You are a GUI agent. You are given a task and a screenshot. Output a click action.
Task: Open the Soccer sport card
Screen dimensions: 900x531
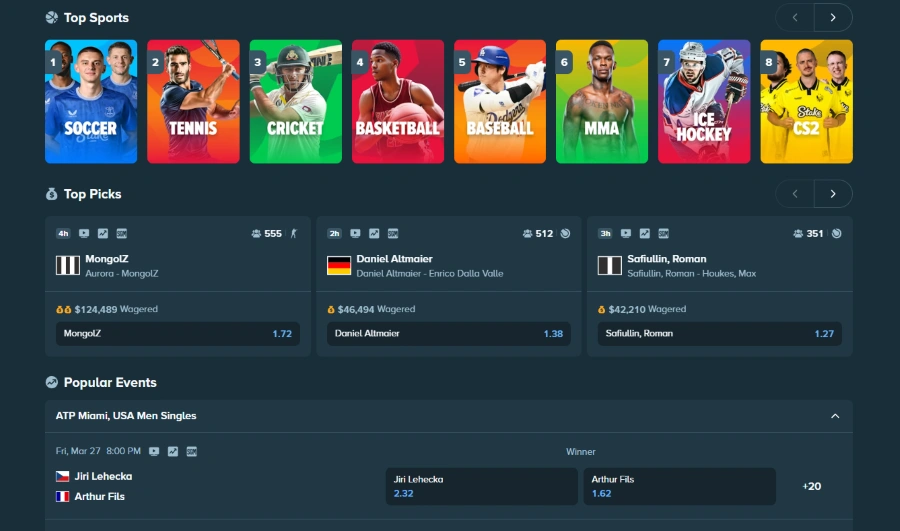click(91, 102)
